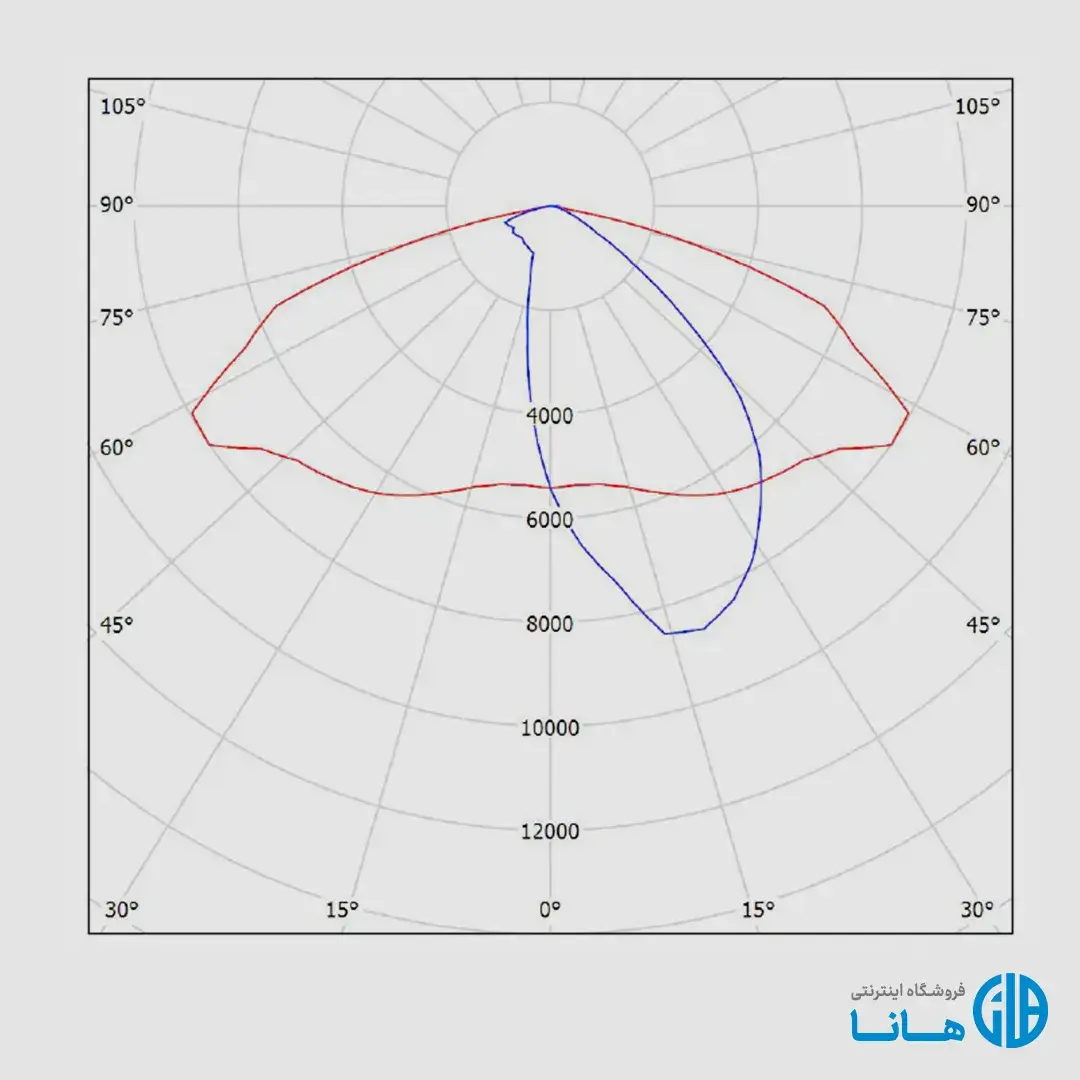
Task: Click the right '45°' angle label
Action: tap(983, 625)
